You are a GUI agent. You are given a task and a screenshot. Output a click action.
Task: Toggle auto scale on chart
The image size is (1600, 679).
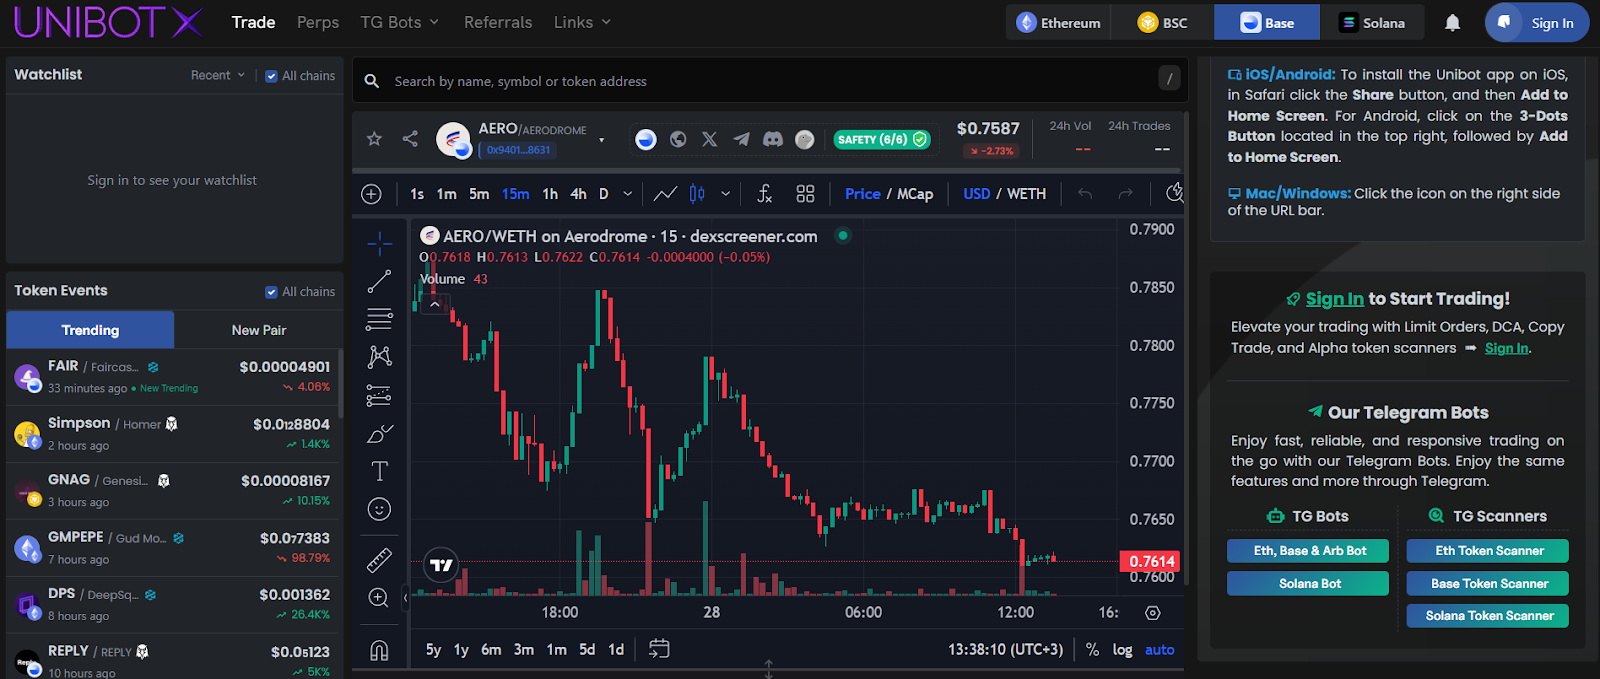pos(1160,650)
